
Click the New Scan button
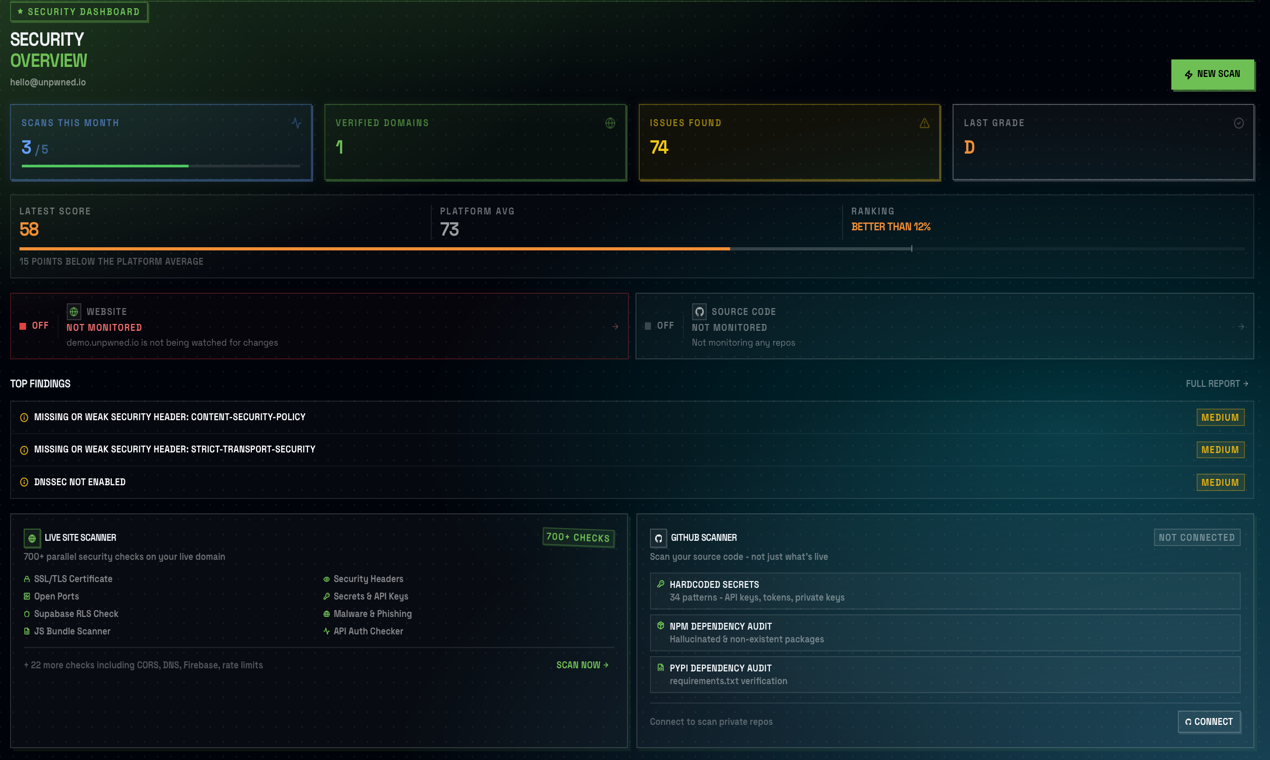[x=1212, y=74]
